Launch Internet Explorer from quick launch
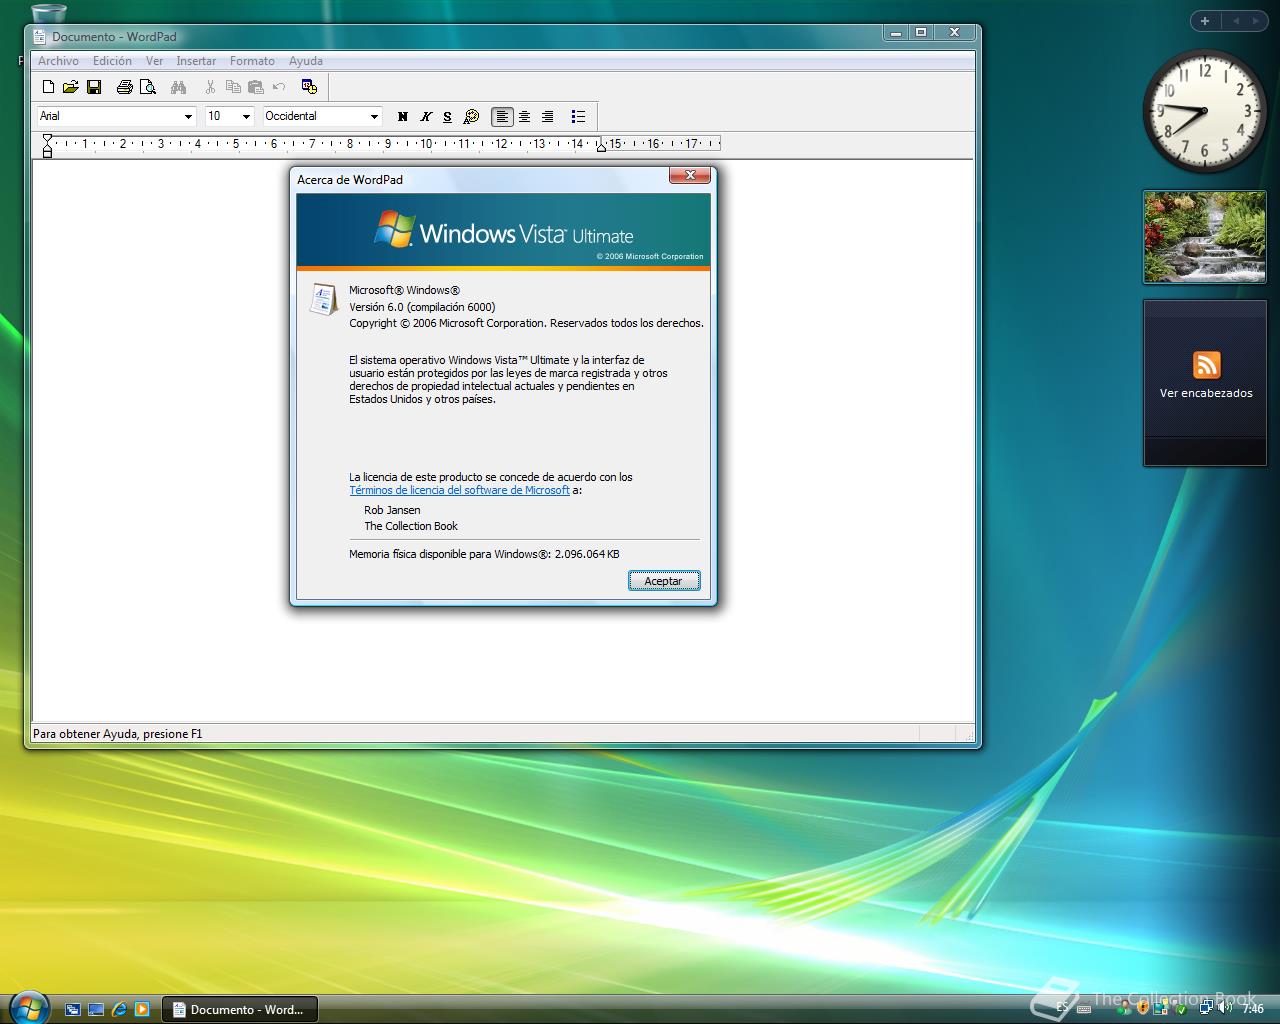The width and height of the screenshot is (1280, 1024). pos(119,1010)
